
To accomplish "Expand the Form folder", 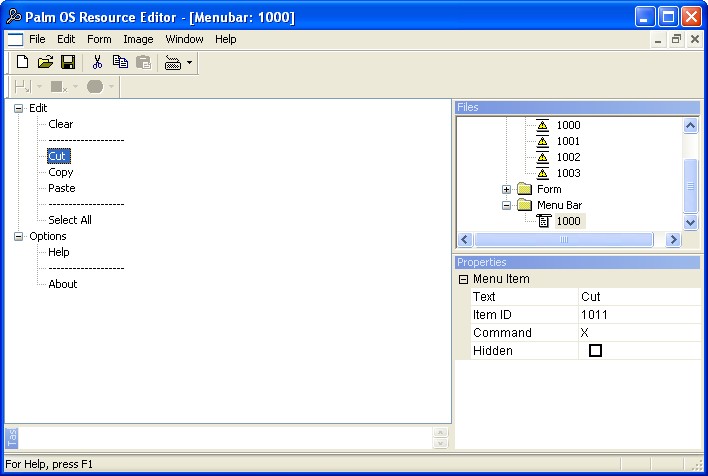I will coord(507,189).
